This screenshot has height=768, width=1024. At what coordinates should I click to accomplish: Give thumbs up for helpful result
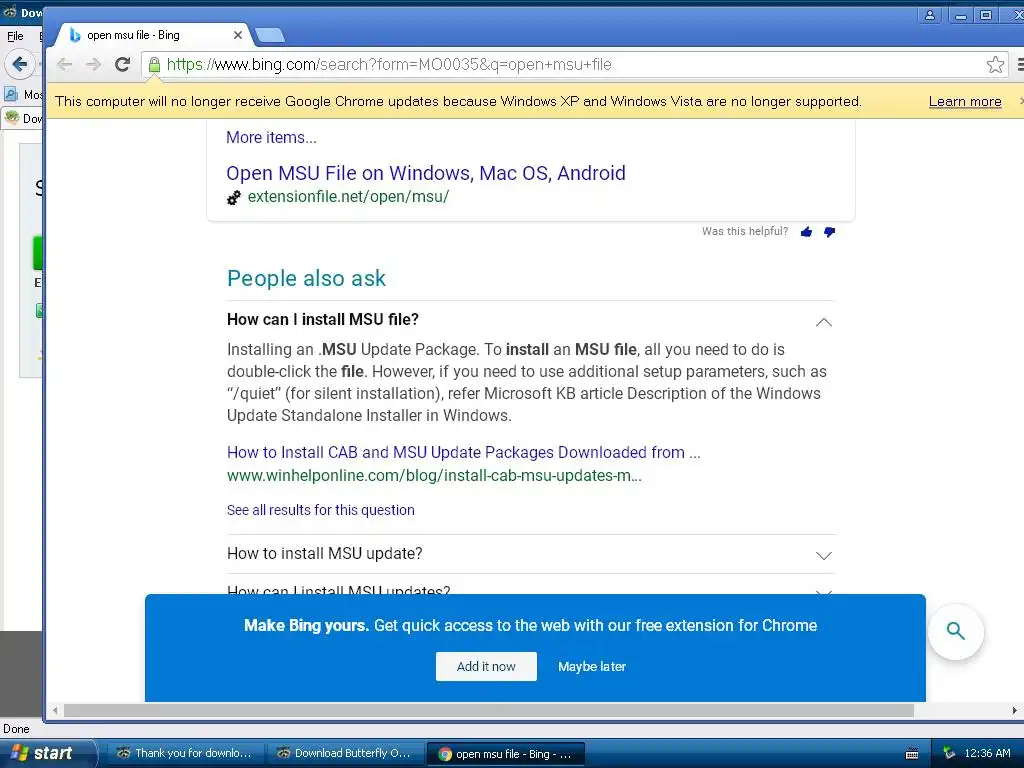click(x=807, y=232)
